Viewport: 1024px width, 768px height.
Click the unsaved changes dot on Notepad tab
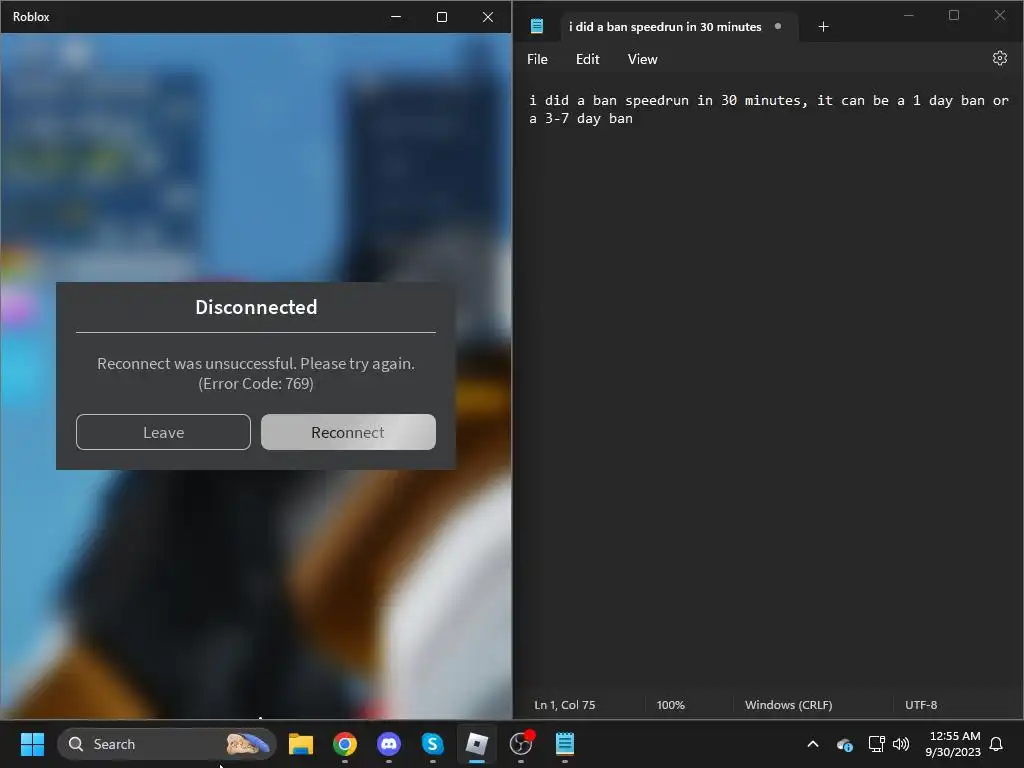778,26
